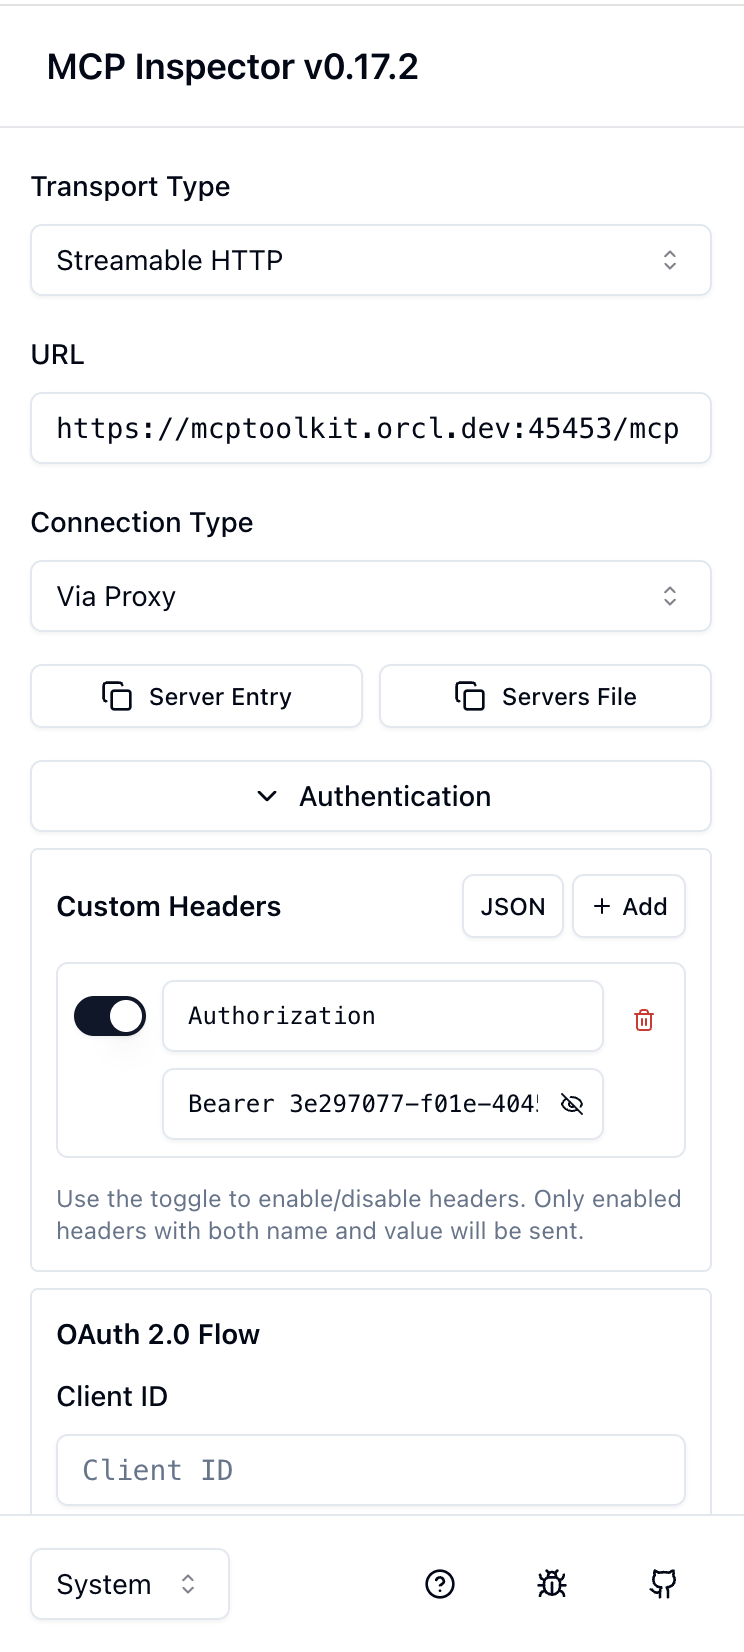Disable the Authorization header toggle switch
This screenshot has height=1652, width=744.
click(x=110, y=1015)
